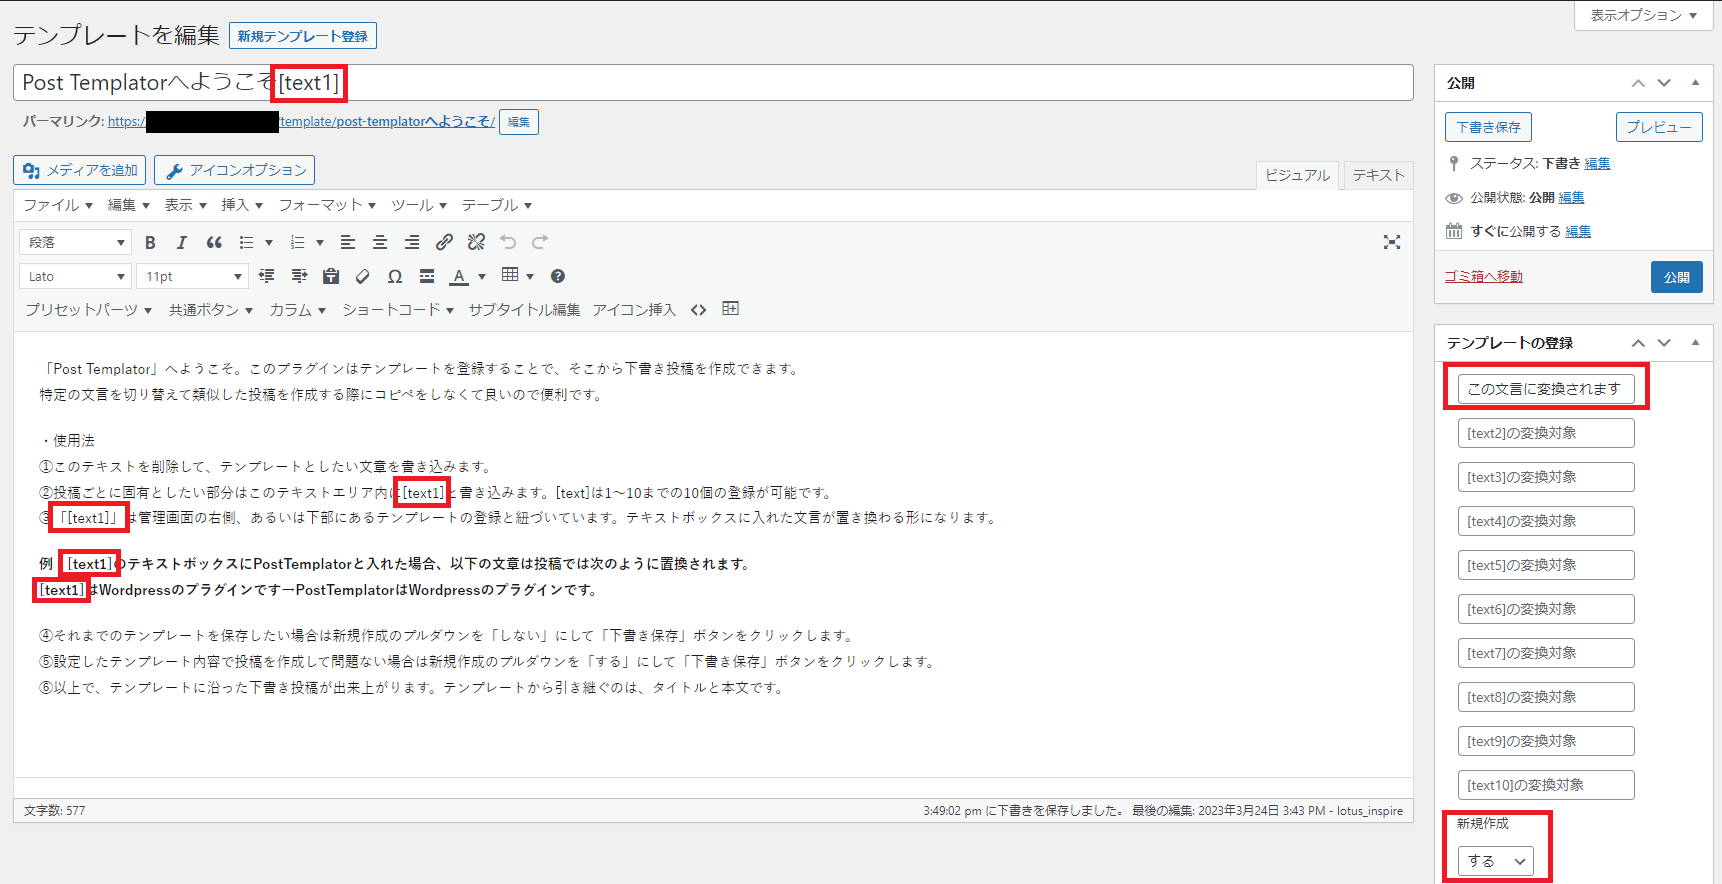Screen dimensions: 1722x884
Task: Switch to ビジュアル editor tab
Action: (x=1297, y=175)
